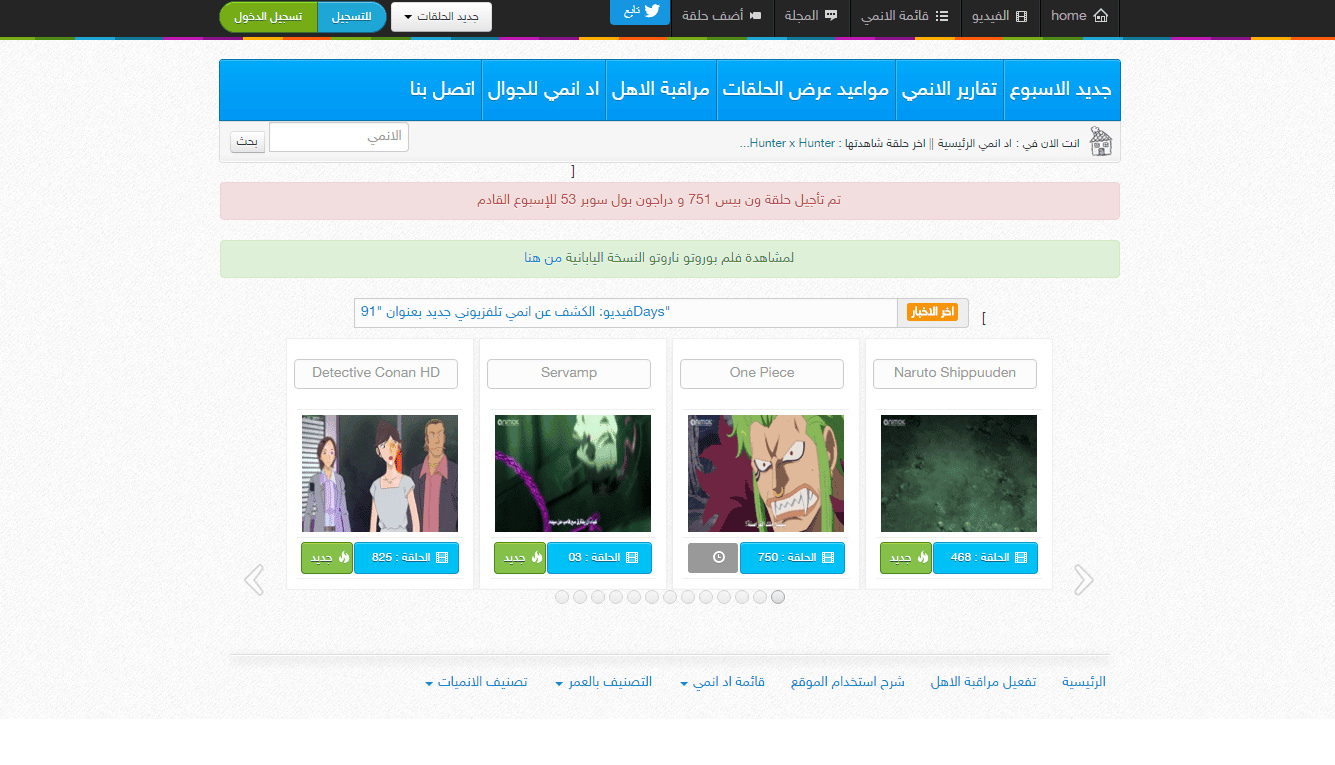This screenshot has width=1335, height=765.
Task: Click the الانمي search input field
Action: click(x=338, y=137)
